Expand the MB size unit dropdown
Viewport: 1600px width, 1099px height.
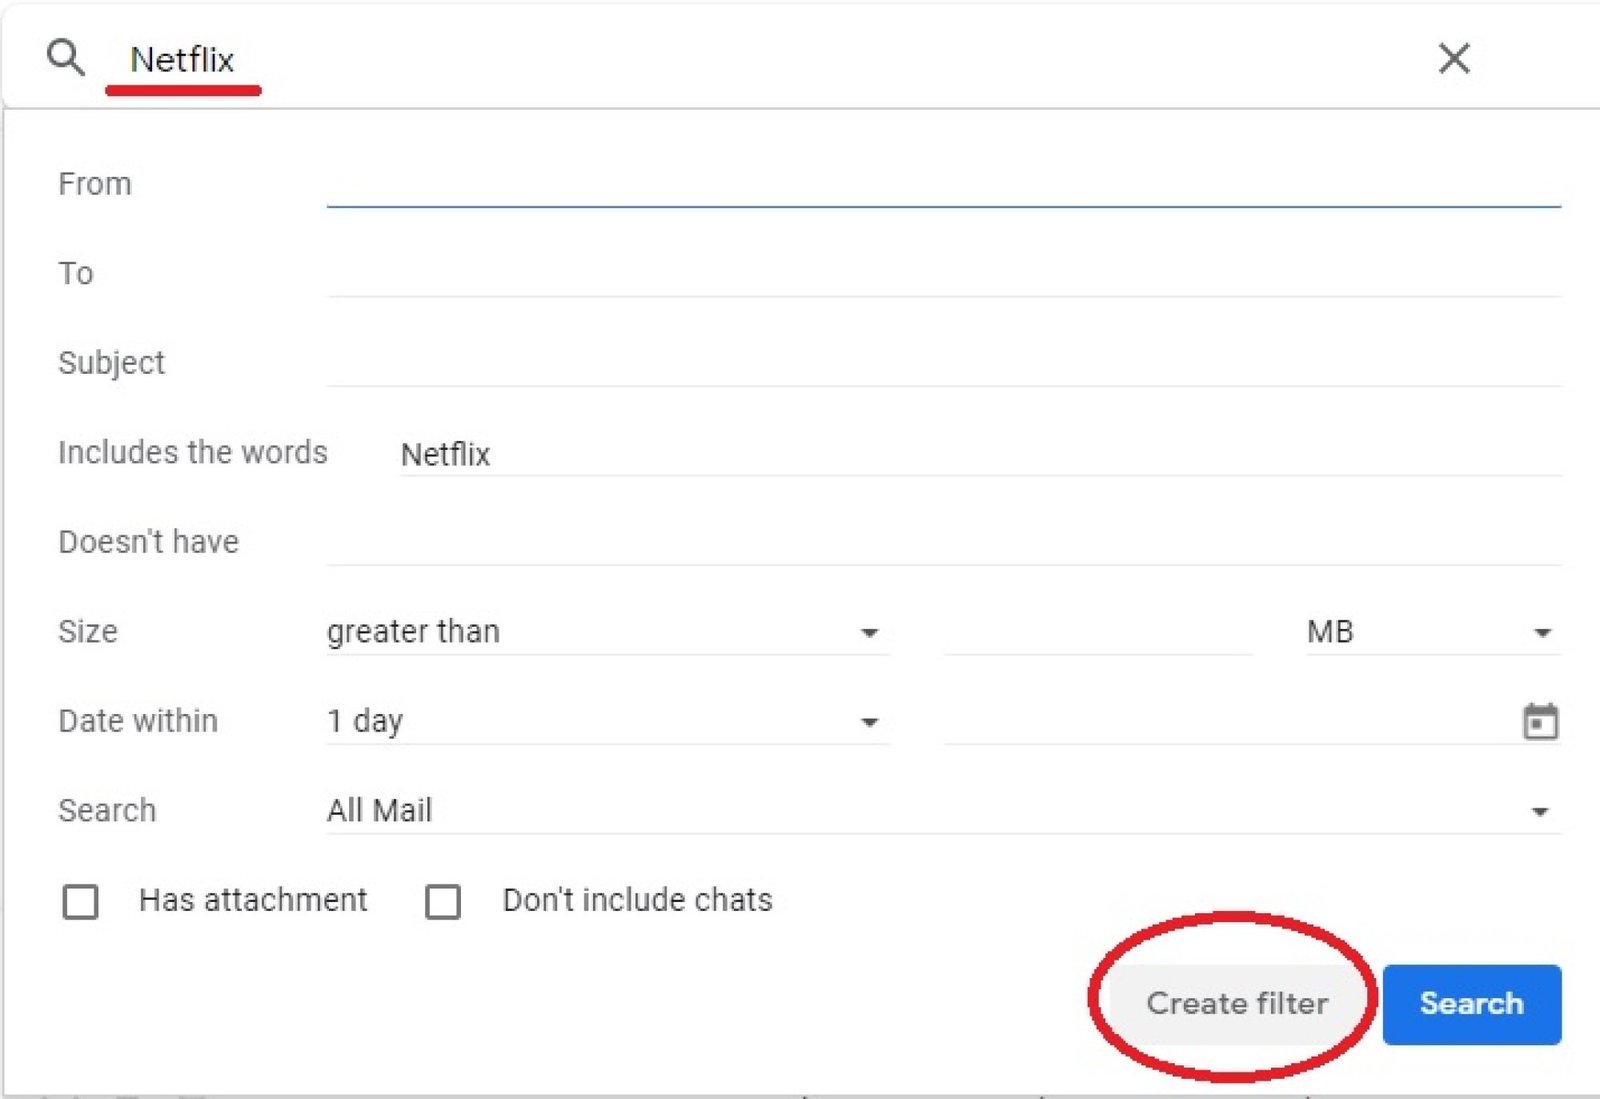pyautogui.click(x=1433, y=632)
